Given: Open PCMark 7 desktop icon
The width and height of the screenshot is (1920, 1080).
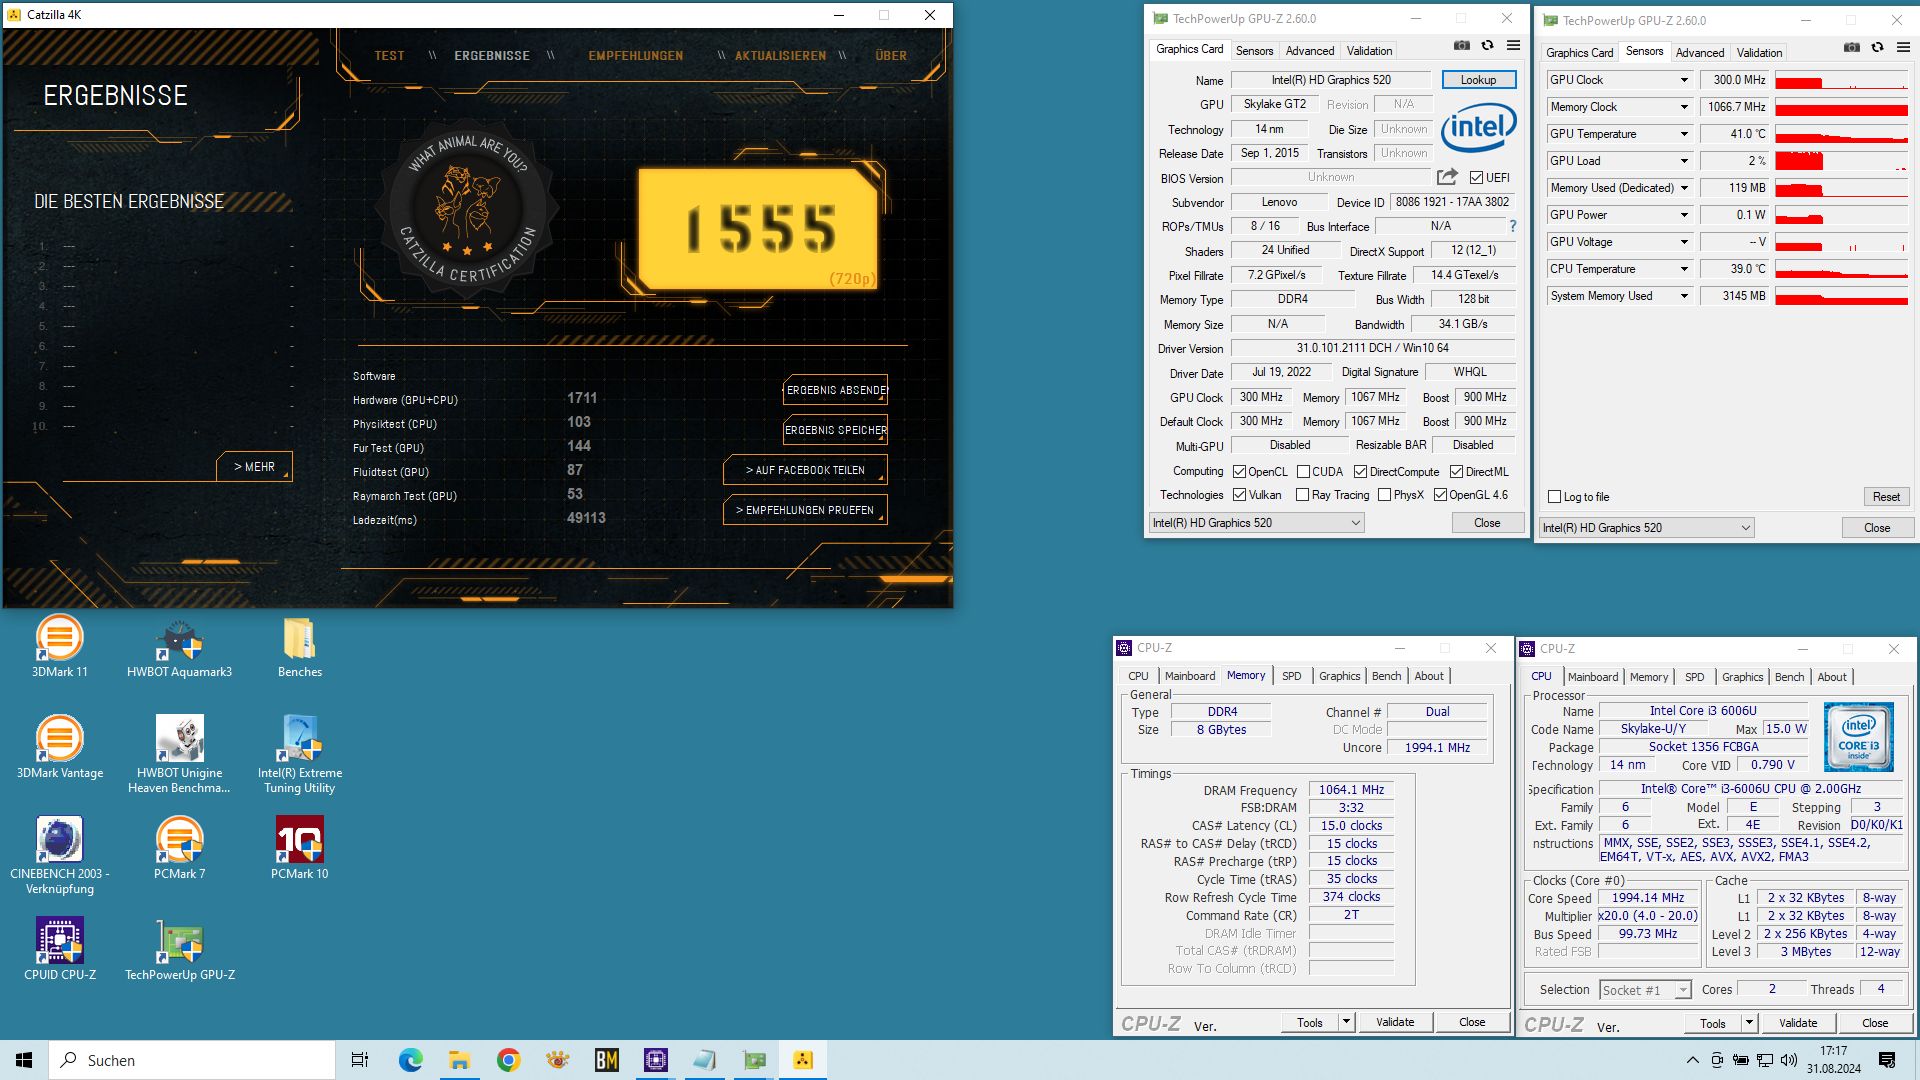Looking at the screenshot, I should (x=179, y=848).
